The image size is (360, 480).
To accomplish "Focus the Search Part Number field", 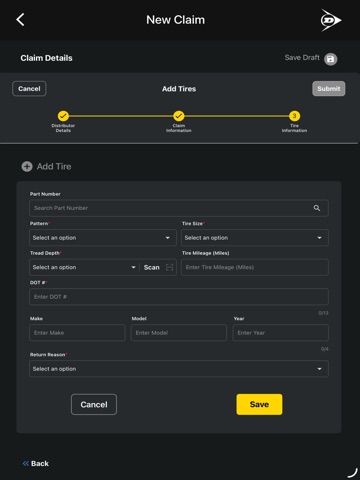I will [179, 208].
